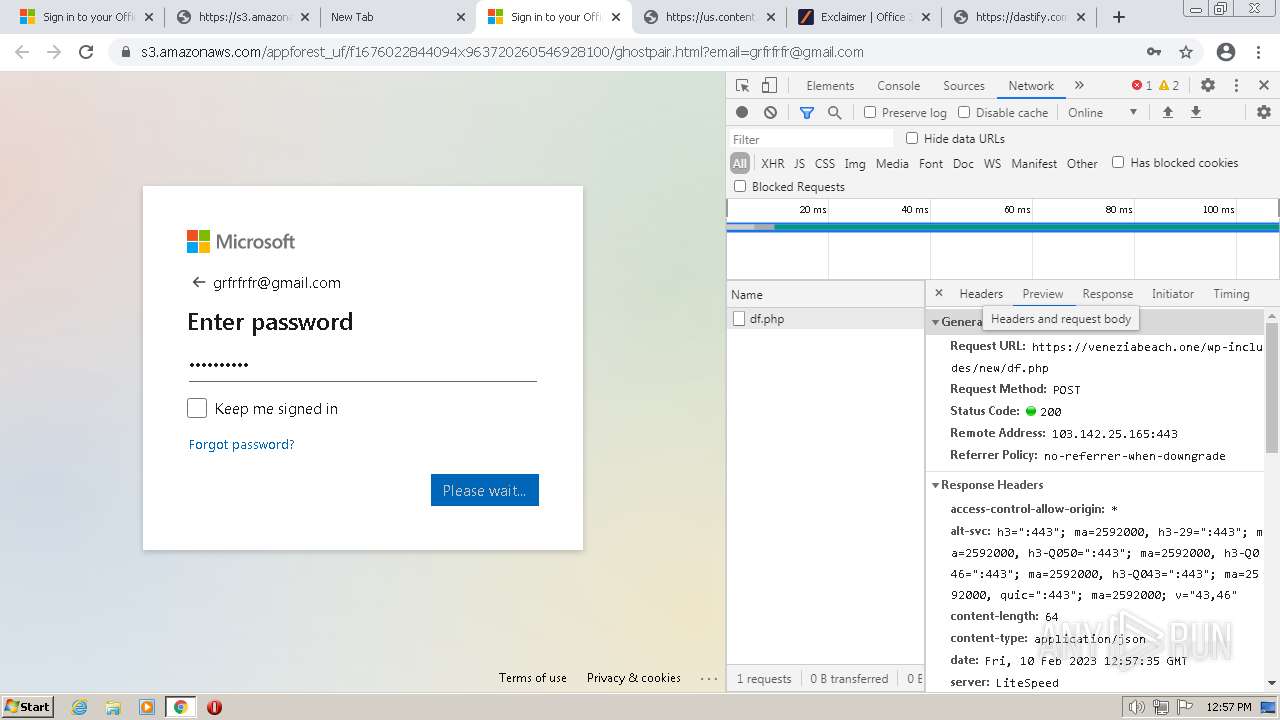Click in the password field

pos(362,365)
